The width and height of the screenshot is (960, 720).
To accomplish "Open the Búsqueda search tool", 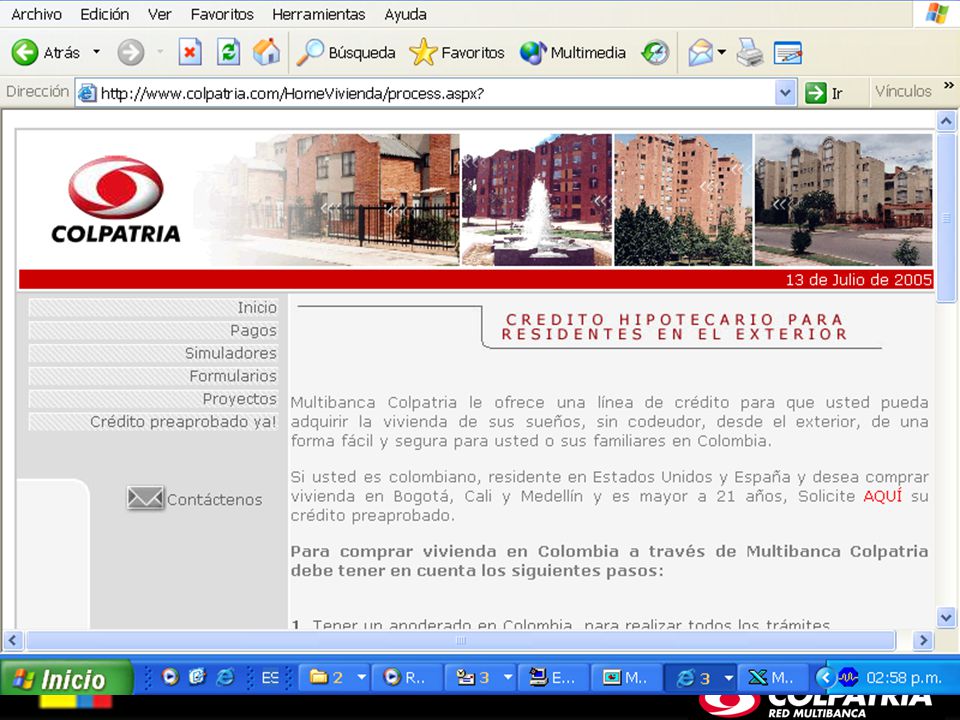I will click(346, 53).
